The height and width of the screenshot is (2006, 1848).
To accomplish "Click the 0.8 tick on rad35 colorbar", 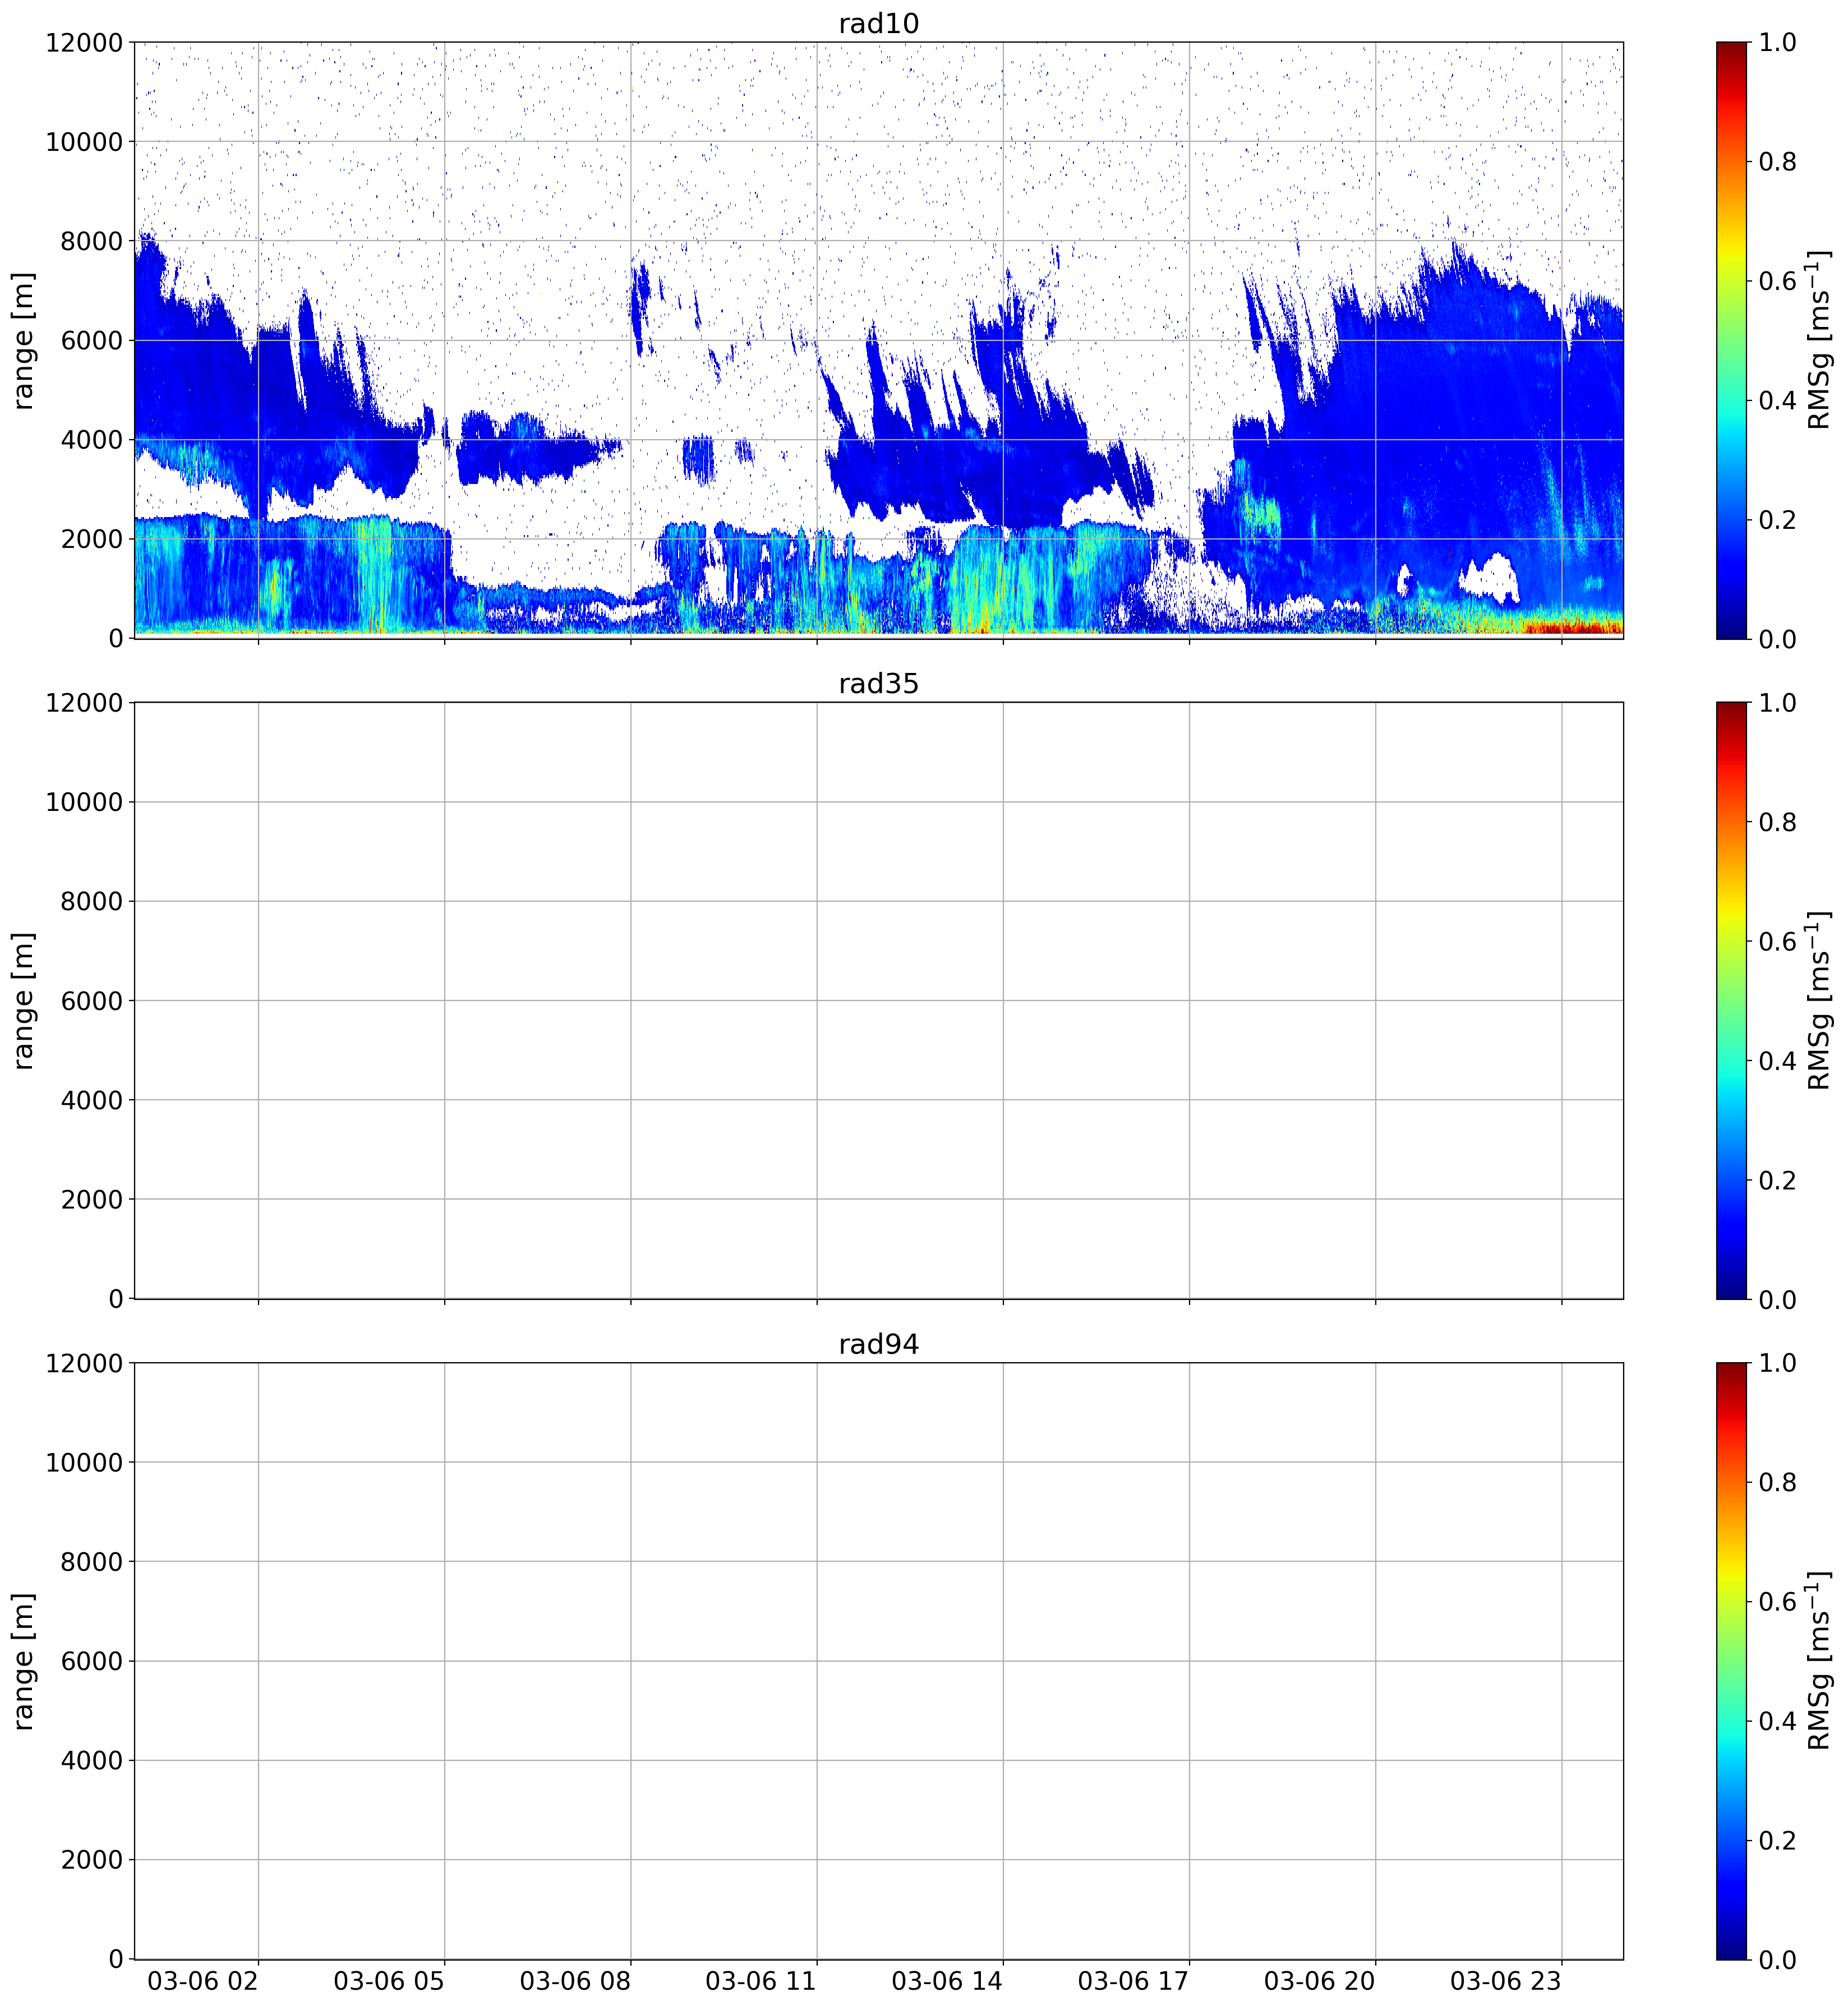I will click(1778, 822).
